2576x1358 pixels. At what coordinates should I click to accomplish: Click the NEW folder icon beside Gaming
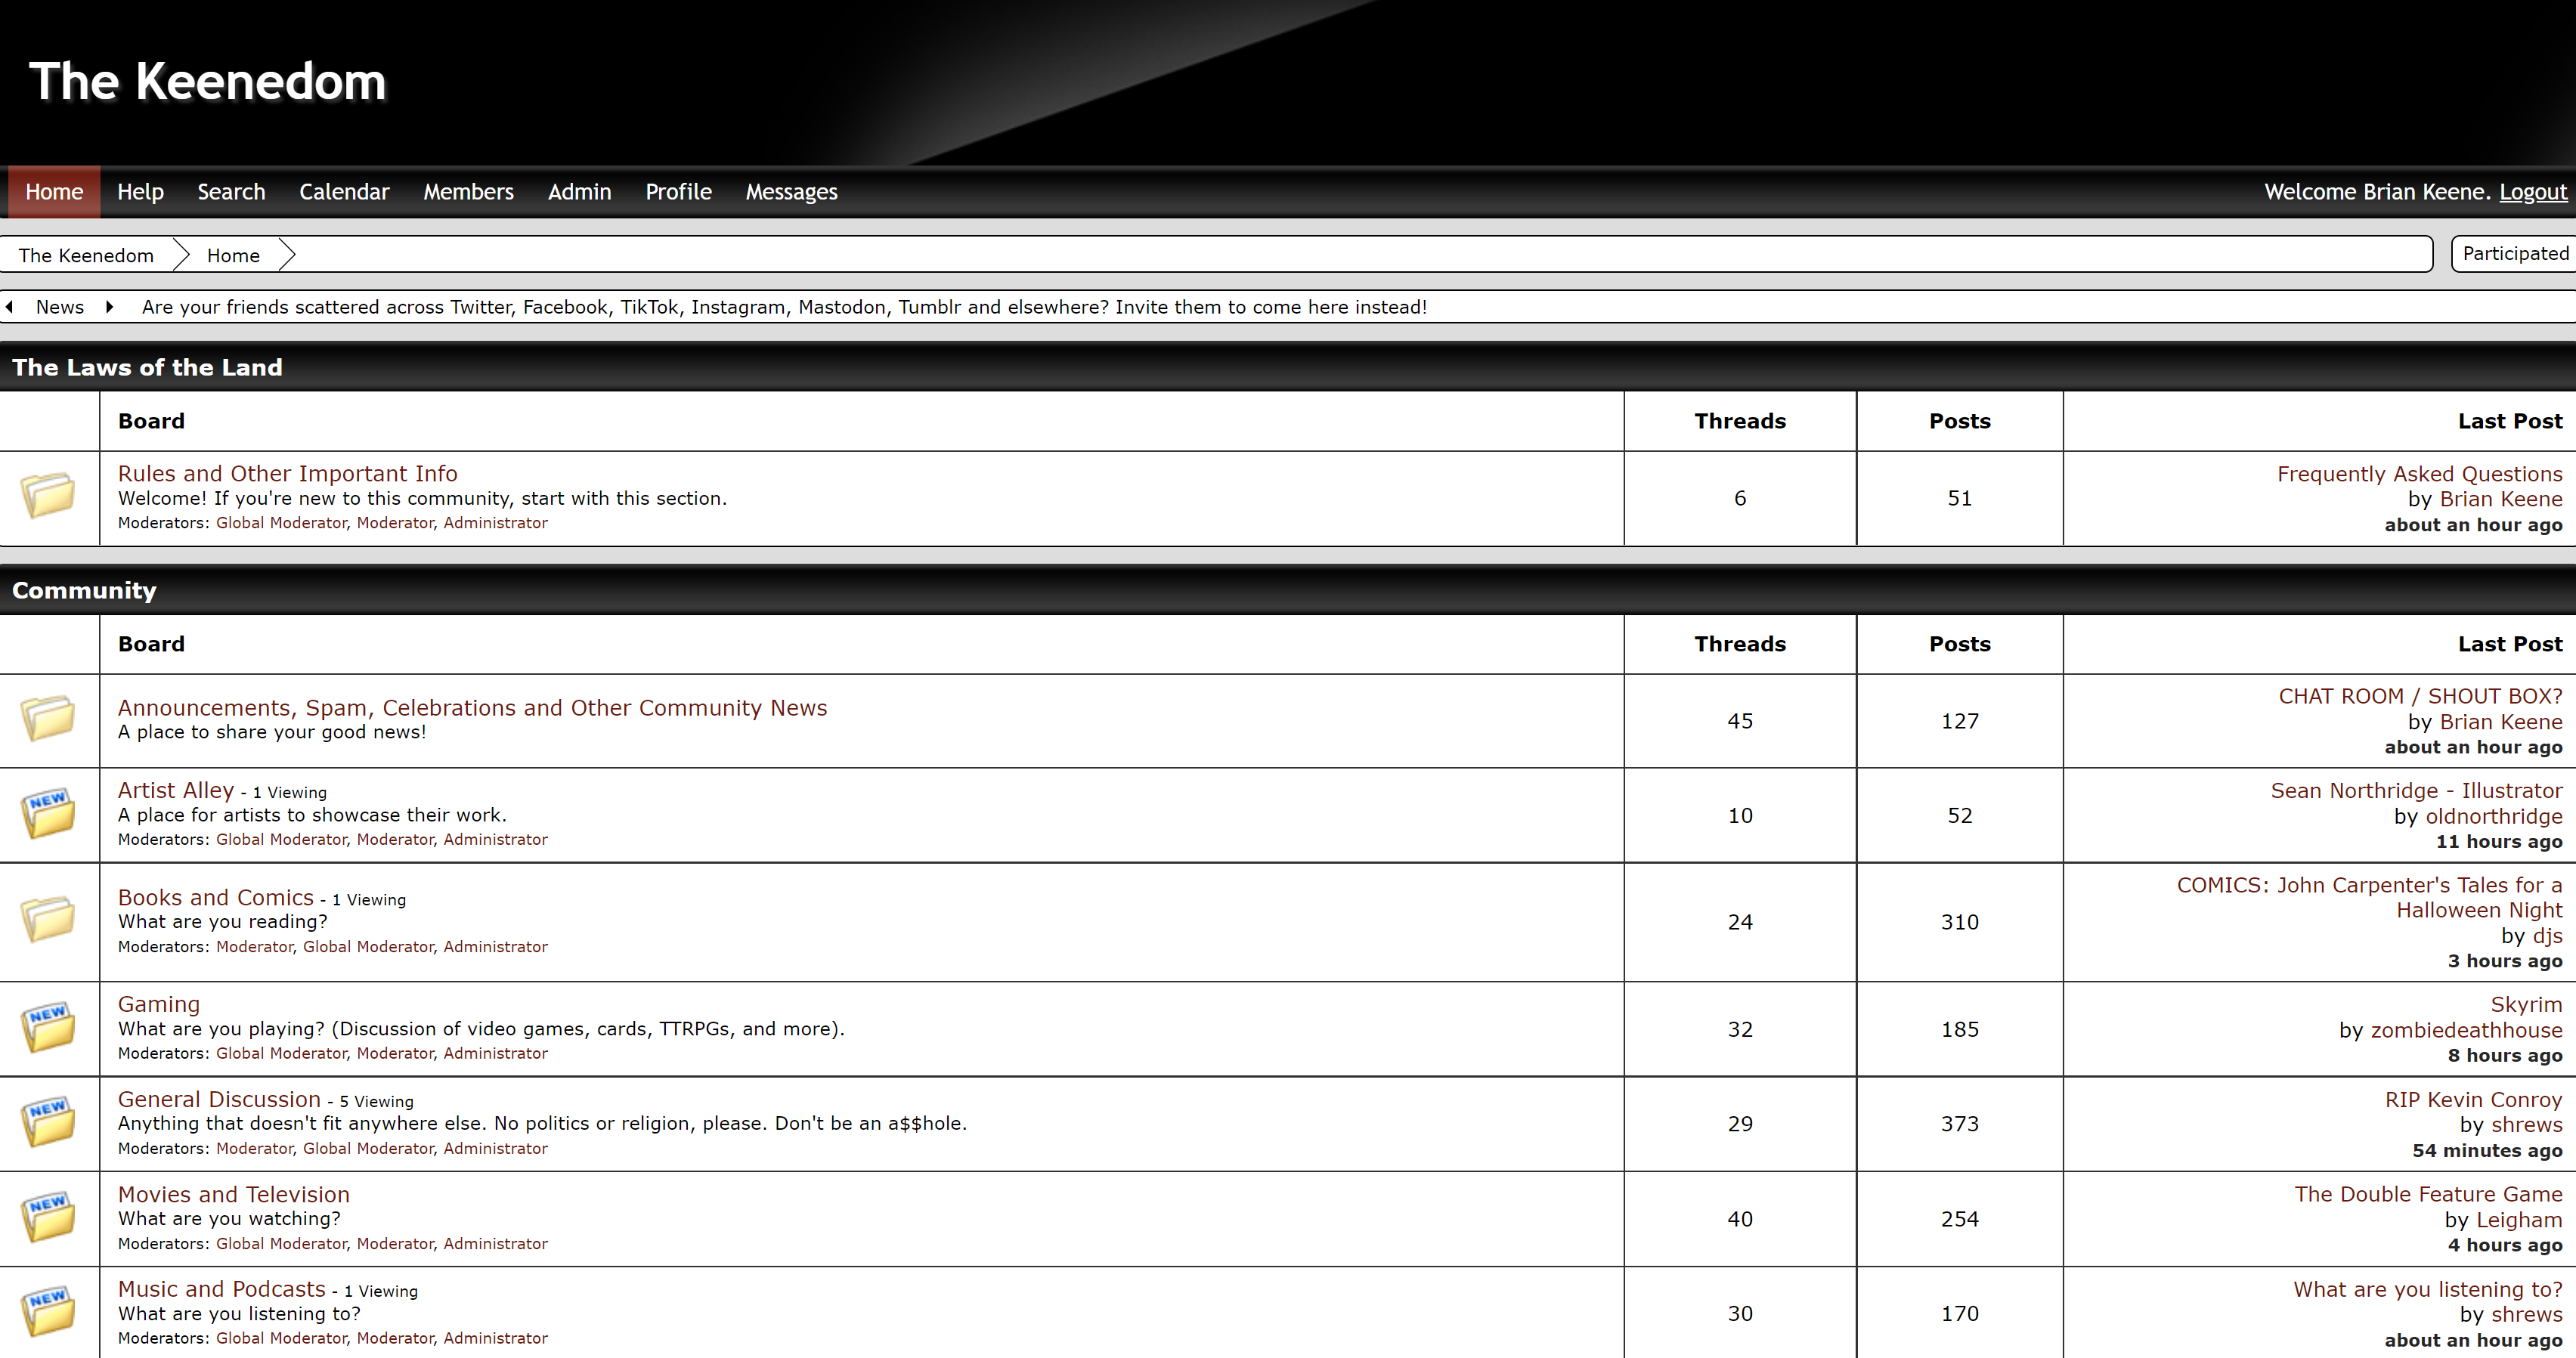point(48,1027)
